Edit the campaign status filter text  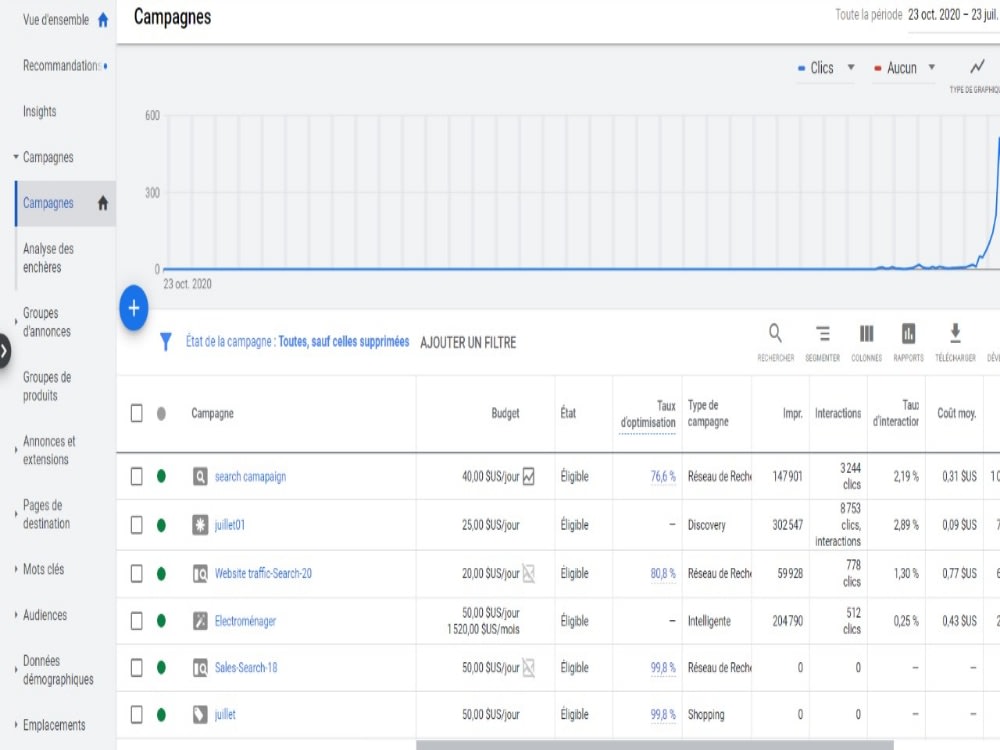click(x=297, y=342)
